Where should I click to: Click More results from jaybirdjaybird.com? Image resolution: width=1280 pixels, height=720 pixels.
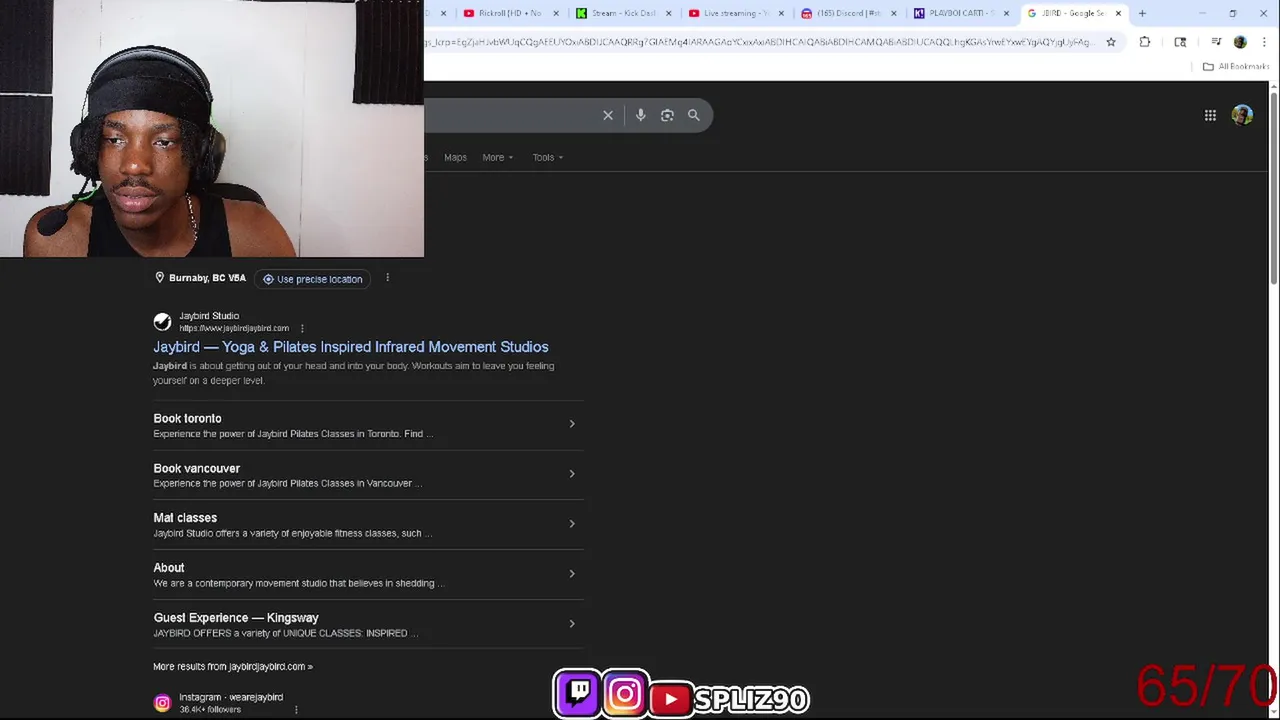coord(233,666)
